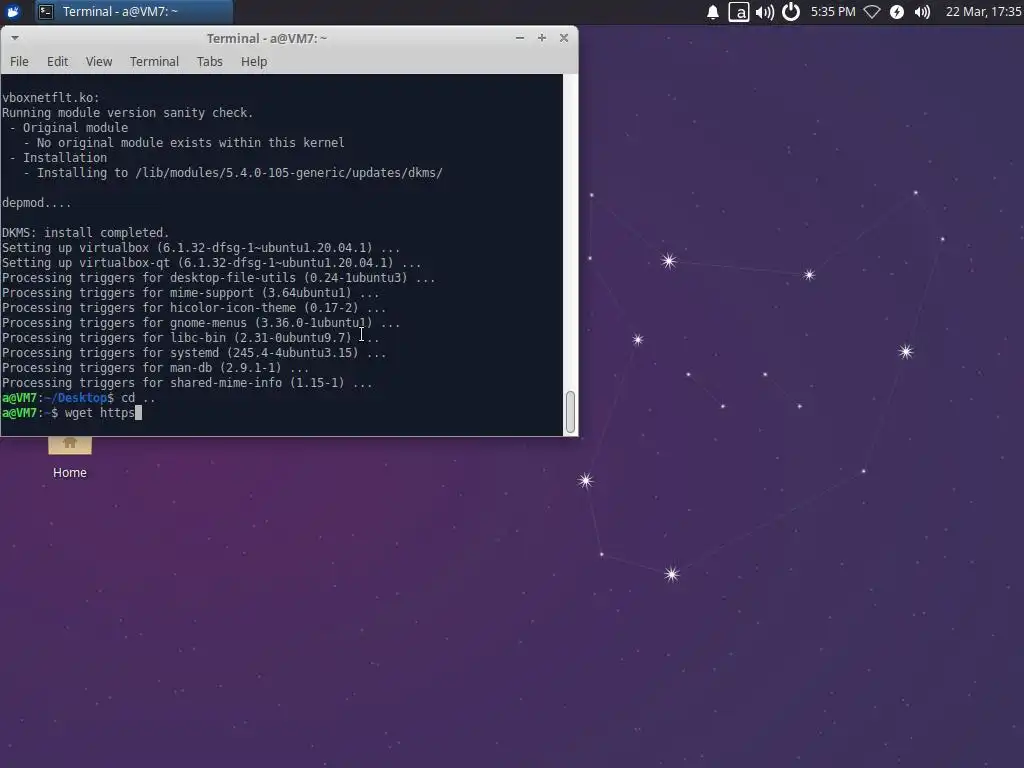The image size is (1024, 768).
Task: Click the power button icon in panel
Action: pyautogui.click(x=791, y=12)
